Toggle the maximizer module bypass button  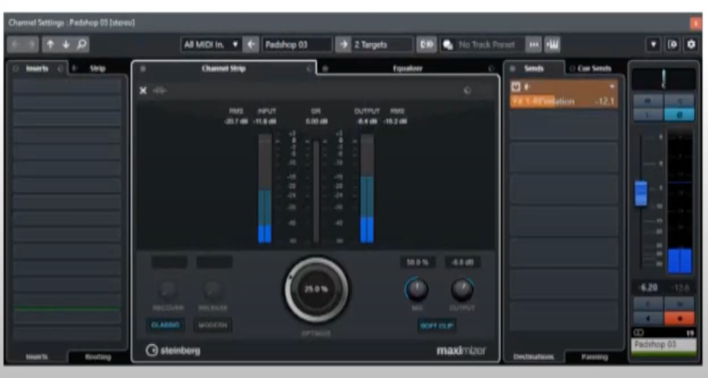pos(467,91)
